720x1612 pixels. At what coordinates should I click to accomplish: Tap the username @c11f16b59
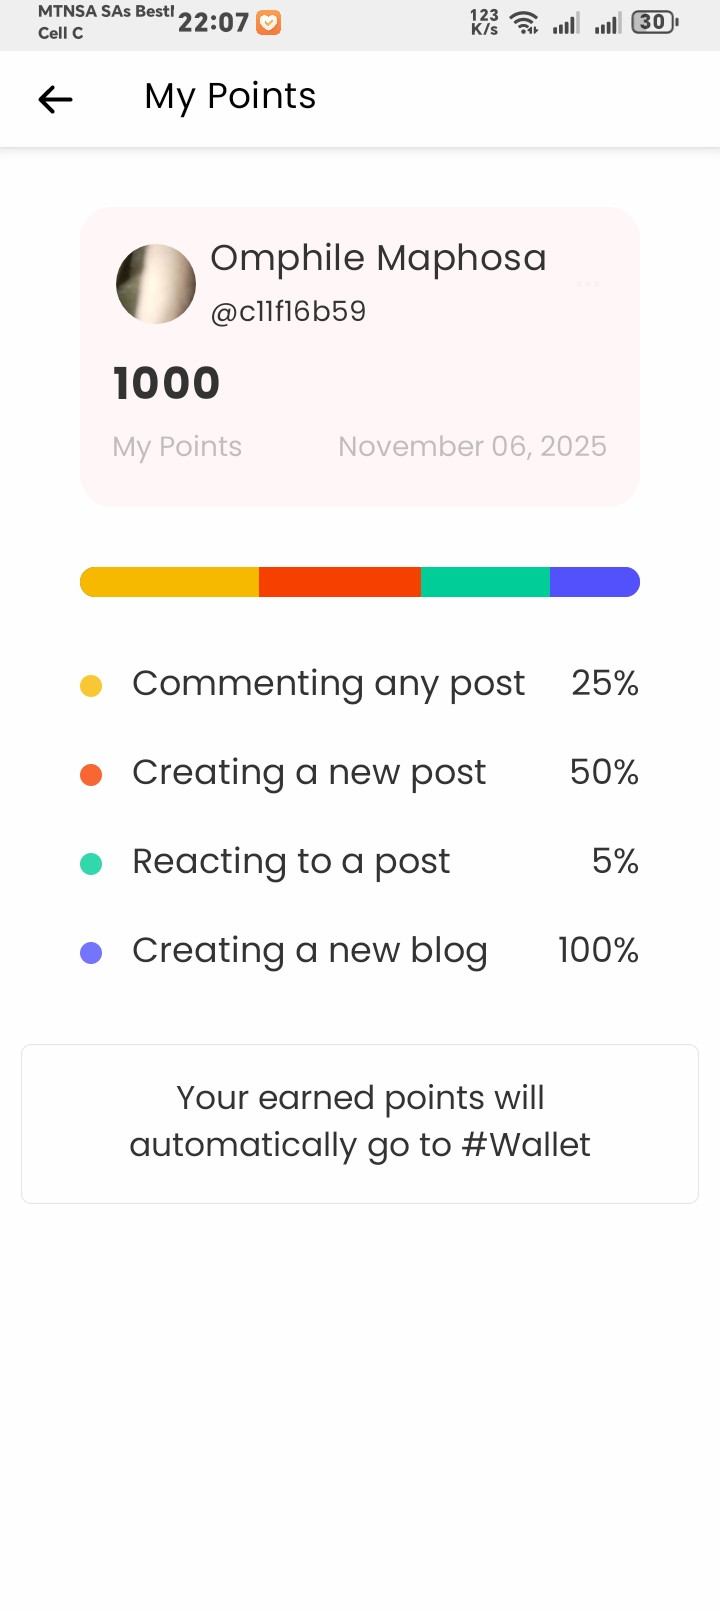288,312
